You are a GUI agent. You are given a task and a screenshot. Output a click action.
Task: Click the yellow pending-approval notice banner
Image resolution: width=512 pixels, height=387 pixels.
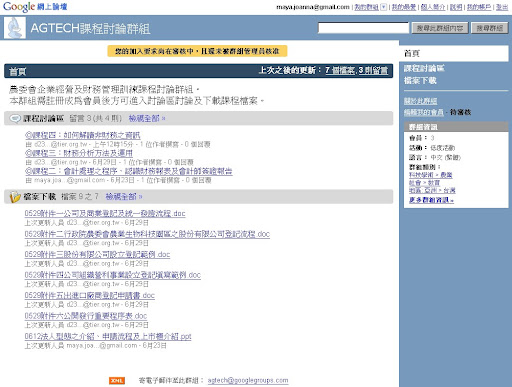tap(197, 51)
